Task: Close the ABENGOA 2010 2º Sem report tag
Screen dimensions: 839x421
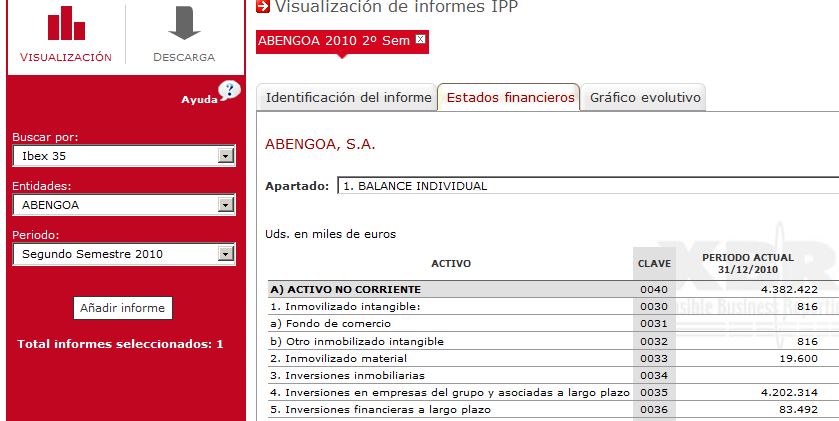Action: [x=421, y=39]
